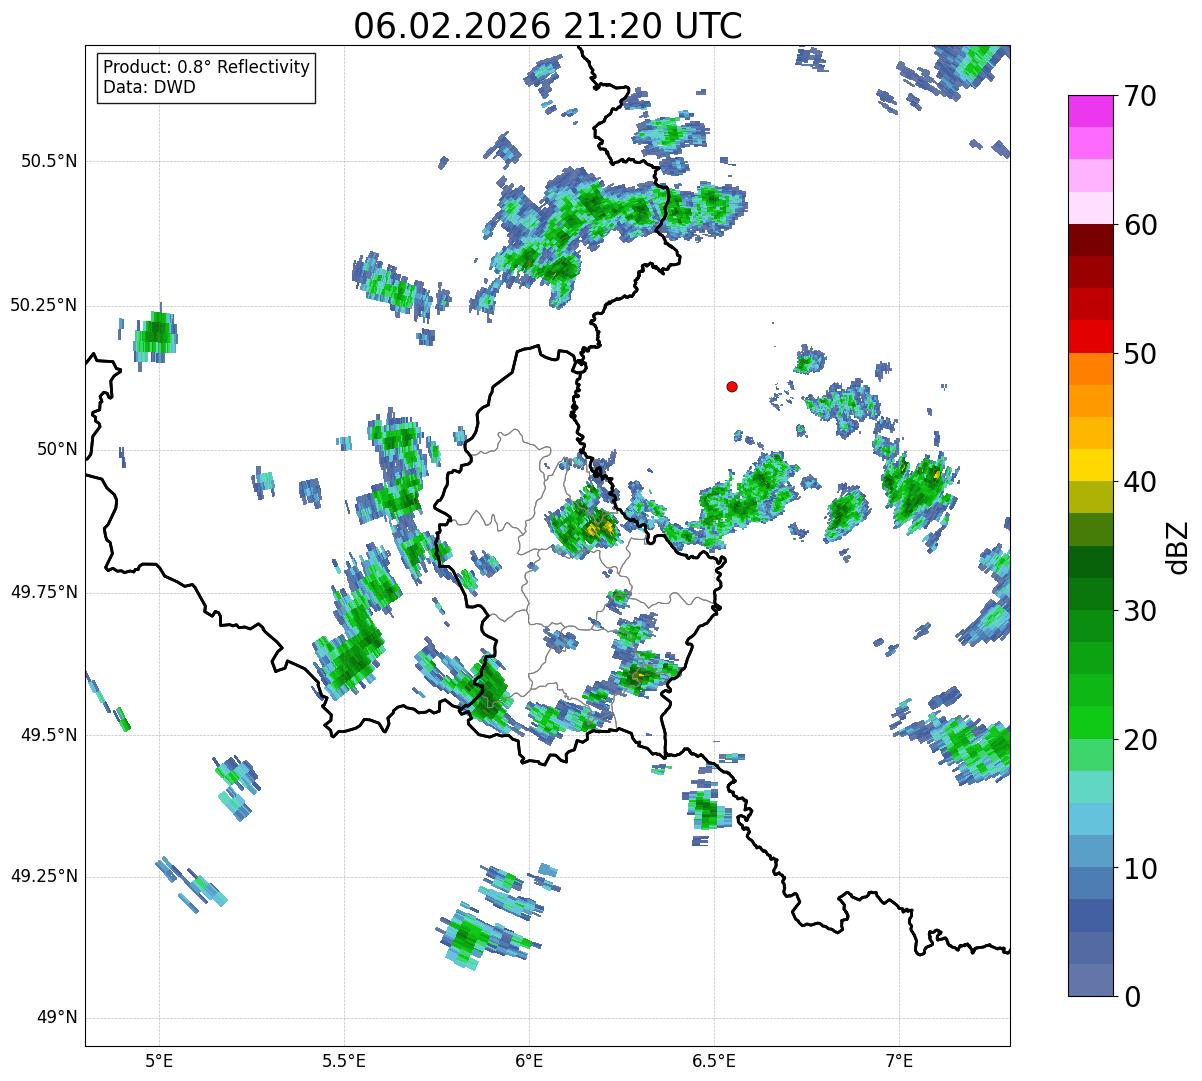This screenshot has height=1081, width=1202.
Task: Click the colorbar tick label '20'
Action: click(1140, 740)
